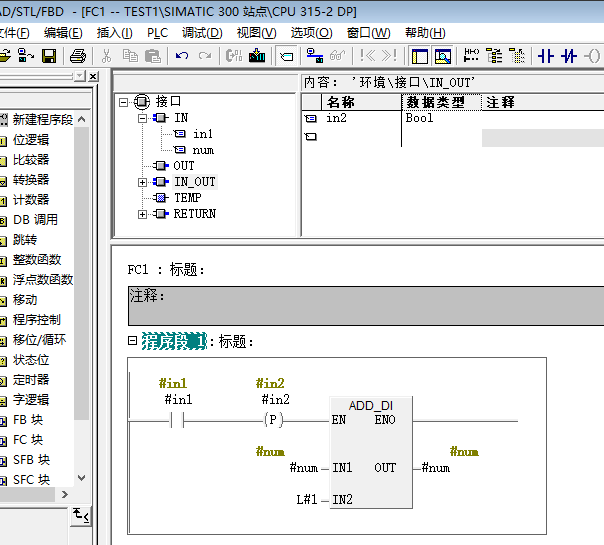Click the Bool data type cell
604x545 pixels.
pyautogui.click(x=441, y=118)
